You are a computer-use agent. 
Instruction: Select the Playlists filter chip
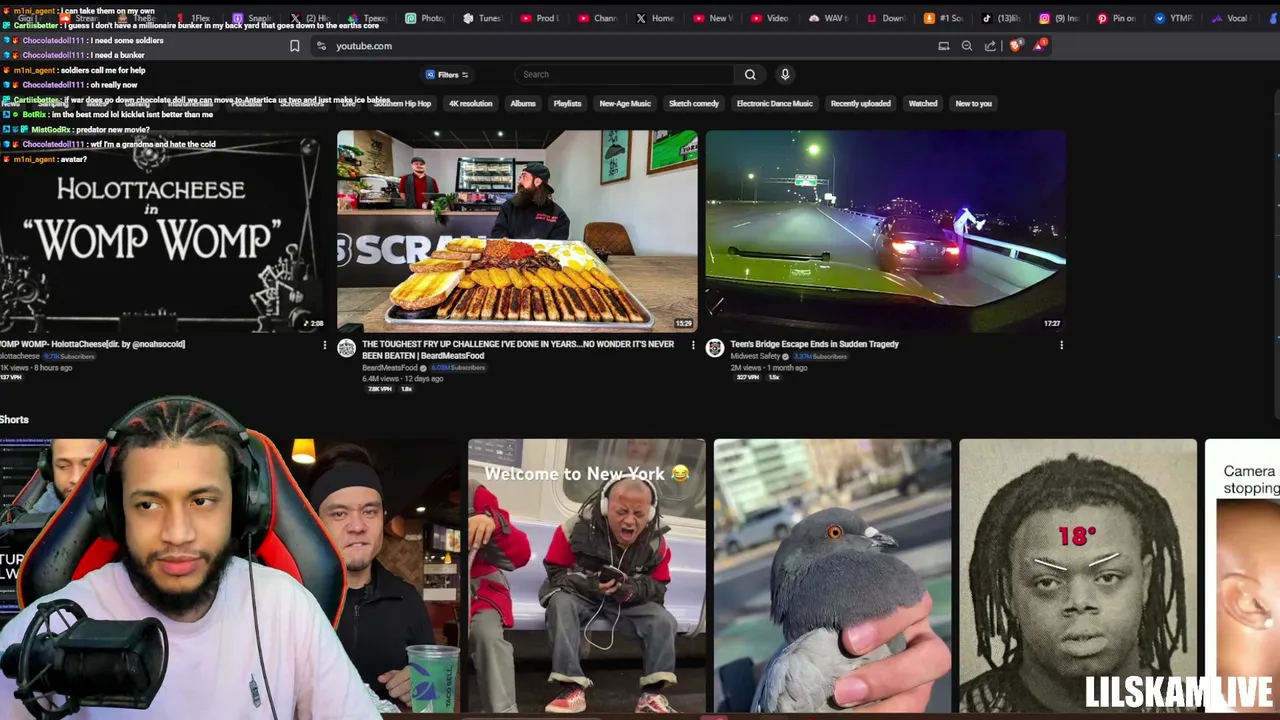[567, 103]
